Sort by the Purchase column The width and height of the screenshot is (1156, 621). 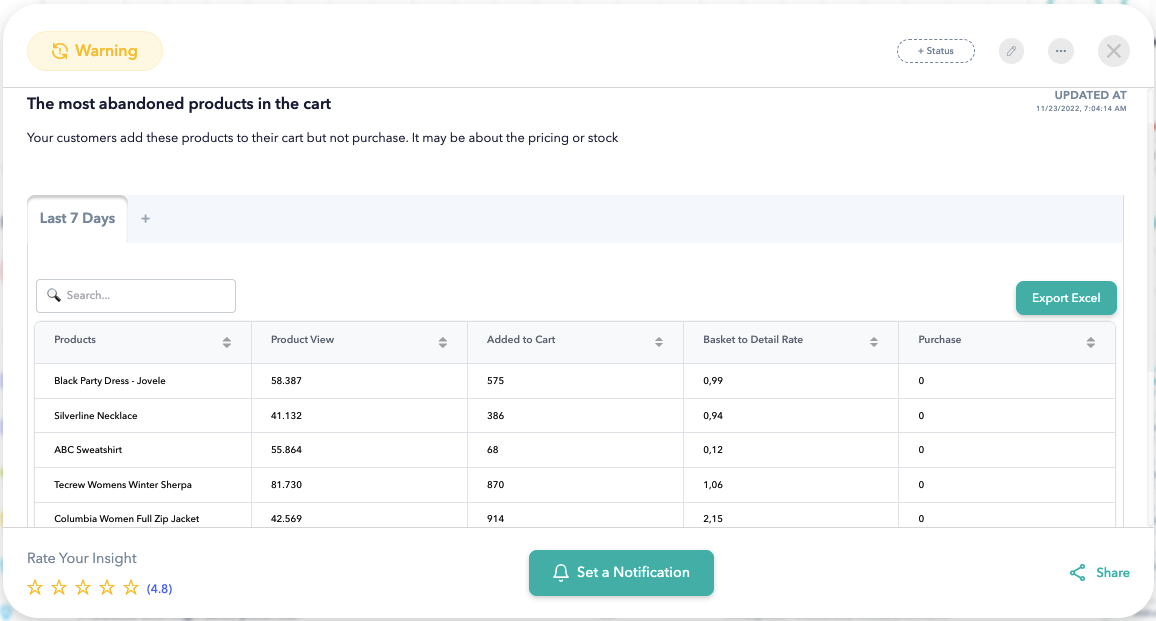[1090, 342]
